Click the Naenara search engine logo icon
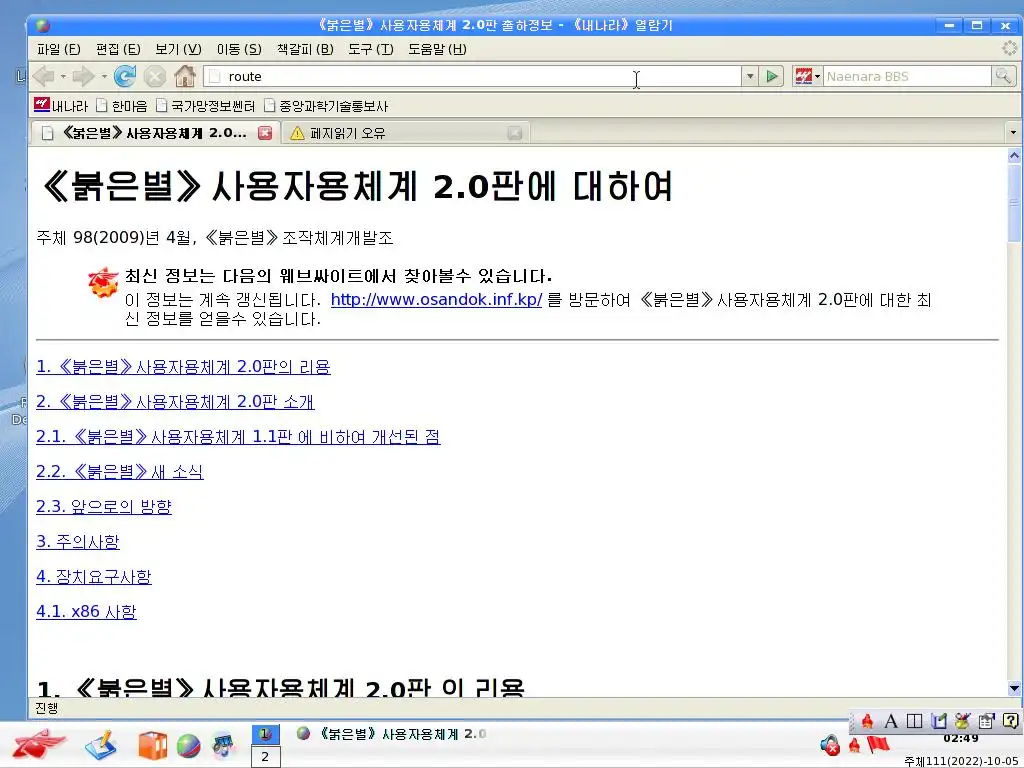1024x768 pixels. point(803,76)
